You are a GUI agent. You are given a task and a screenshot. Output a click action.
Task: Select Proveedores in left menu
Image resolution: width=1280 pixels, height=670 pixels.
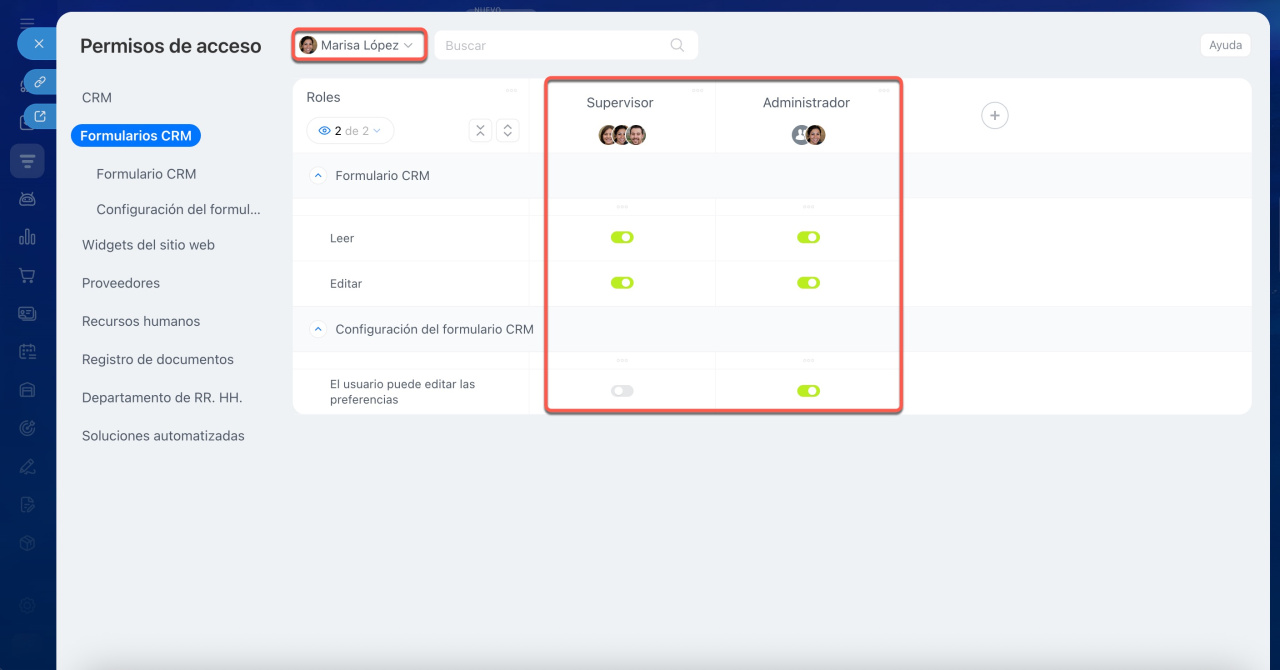121,283
